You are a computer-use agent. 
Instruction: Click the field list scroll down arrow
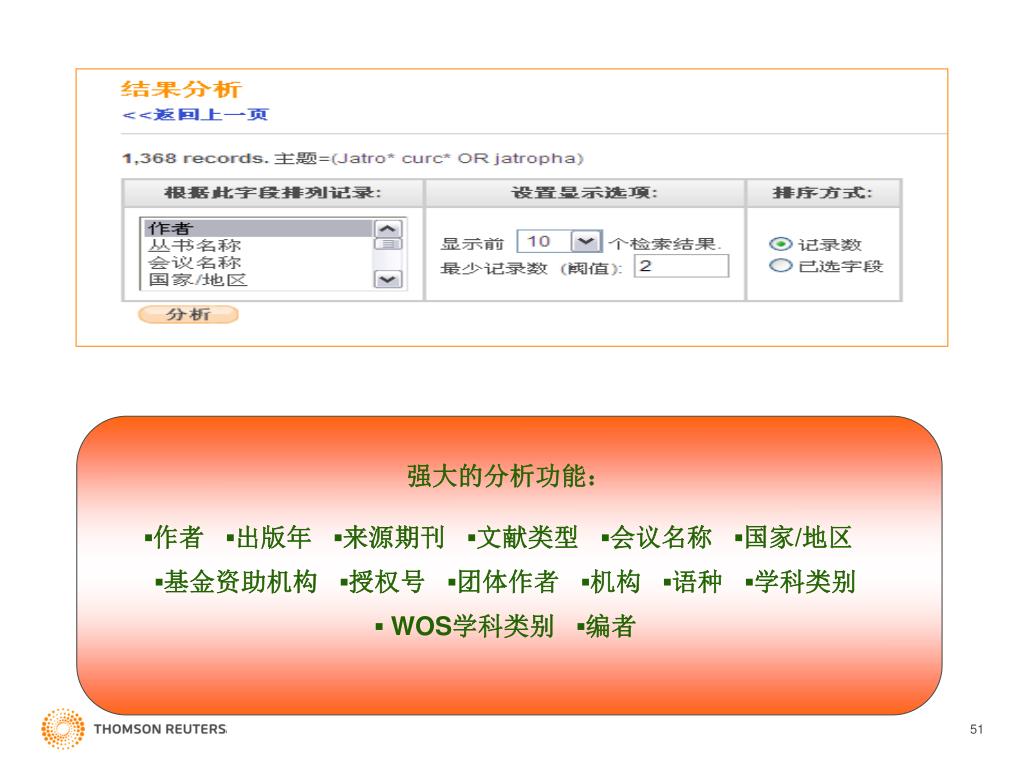[x=388, y=280]
